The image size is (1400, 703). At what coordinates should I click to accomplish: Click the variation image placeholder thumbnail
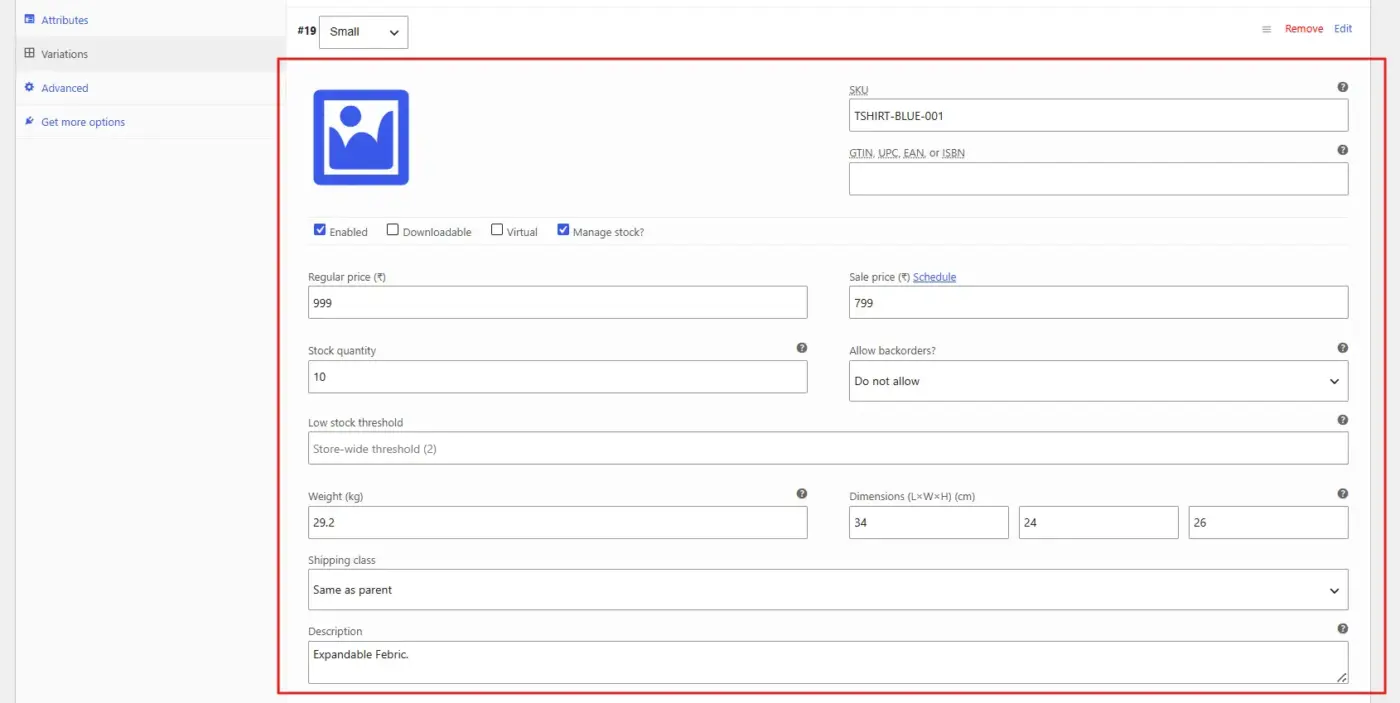(361, 137)
